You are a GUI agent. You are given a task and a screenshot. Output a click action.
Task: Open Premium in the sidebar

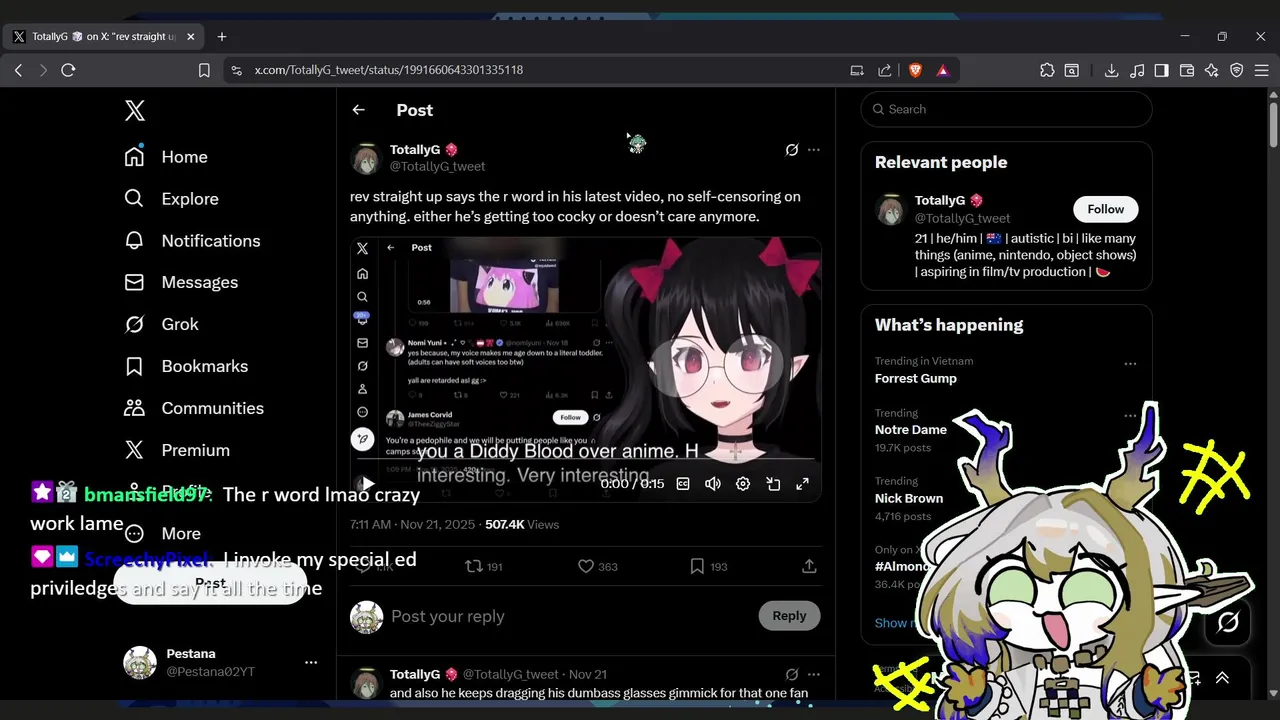coord(176,450)
